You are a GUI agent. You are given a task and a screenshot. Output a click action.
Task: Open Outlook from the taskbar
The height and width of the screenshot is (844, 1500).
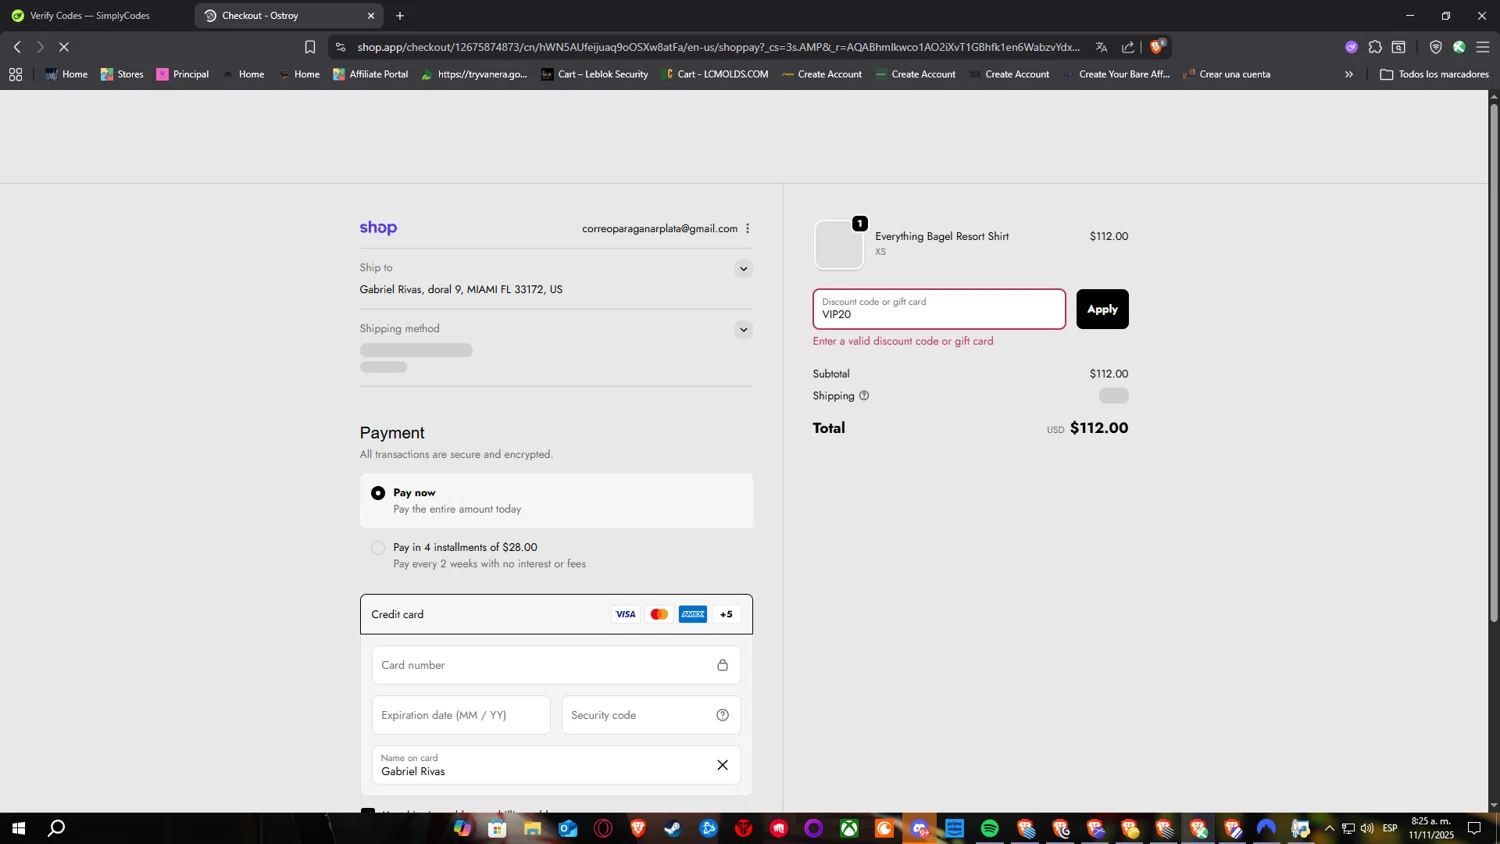[568, 828]
